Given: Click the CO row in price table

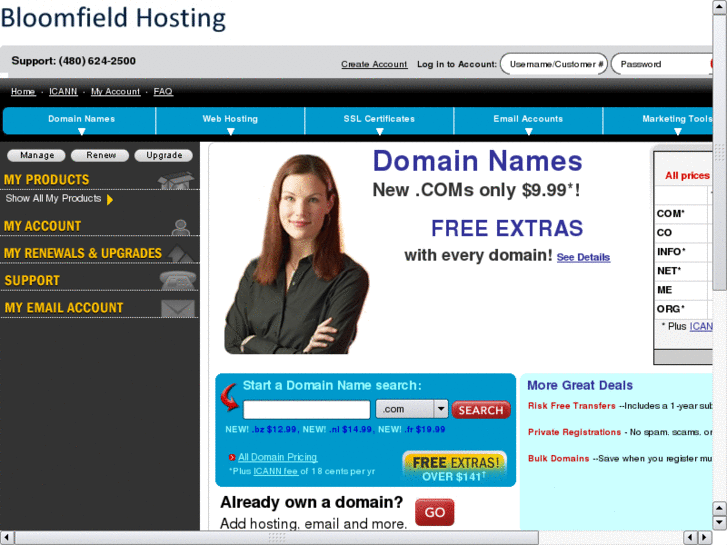Looking at the screenshot, I should pyautogui.click(x=683, y=233).
